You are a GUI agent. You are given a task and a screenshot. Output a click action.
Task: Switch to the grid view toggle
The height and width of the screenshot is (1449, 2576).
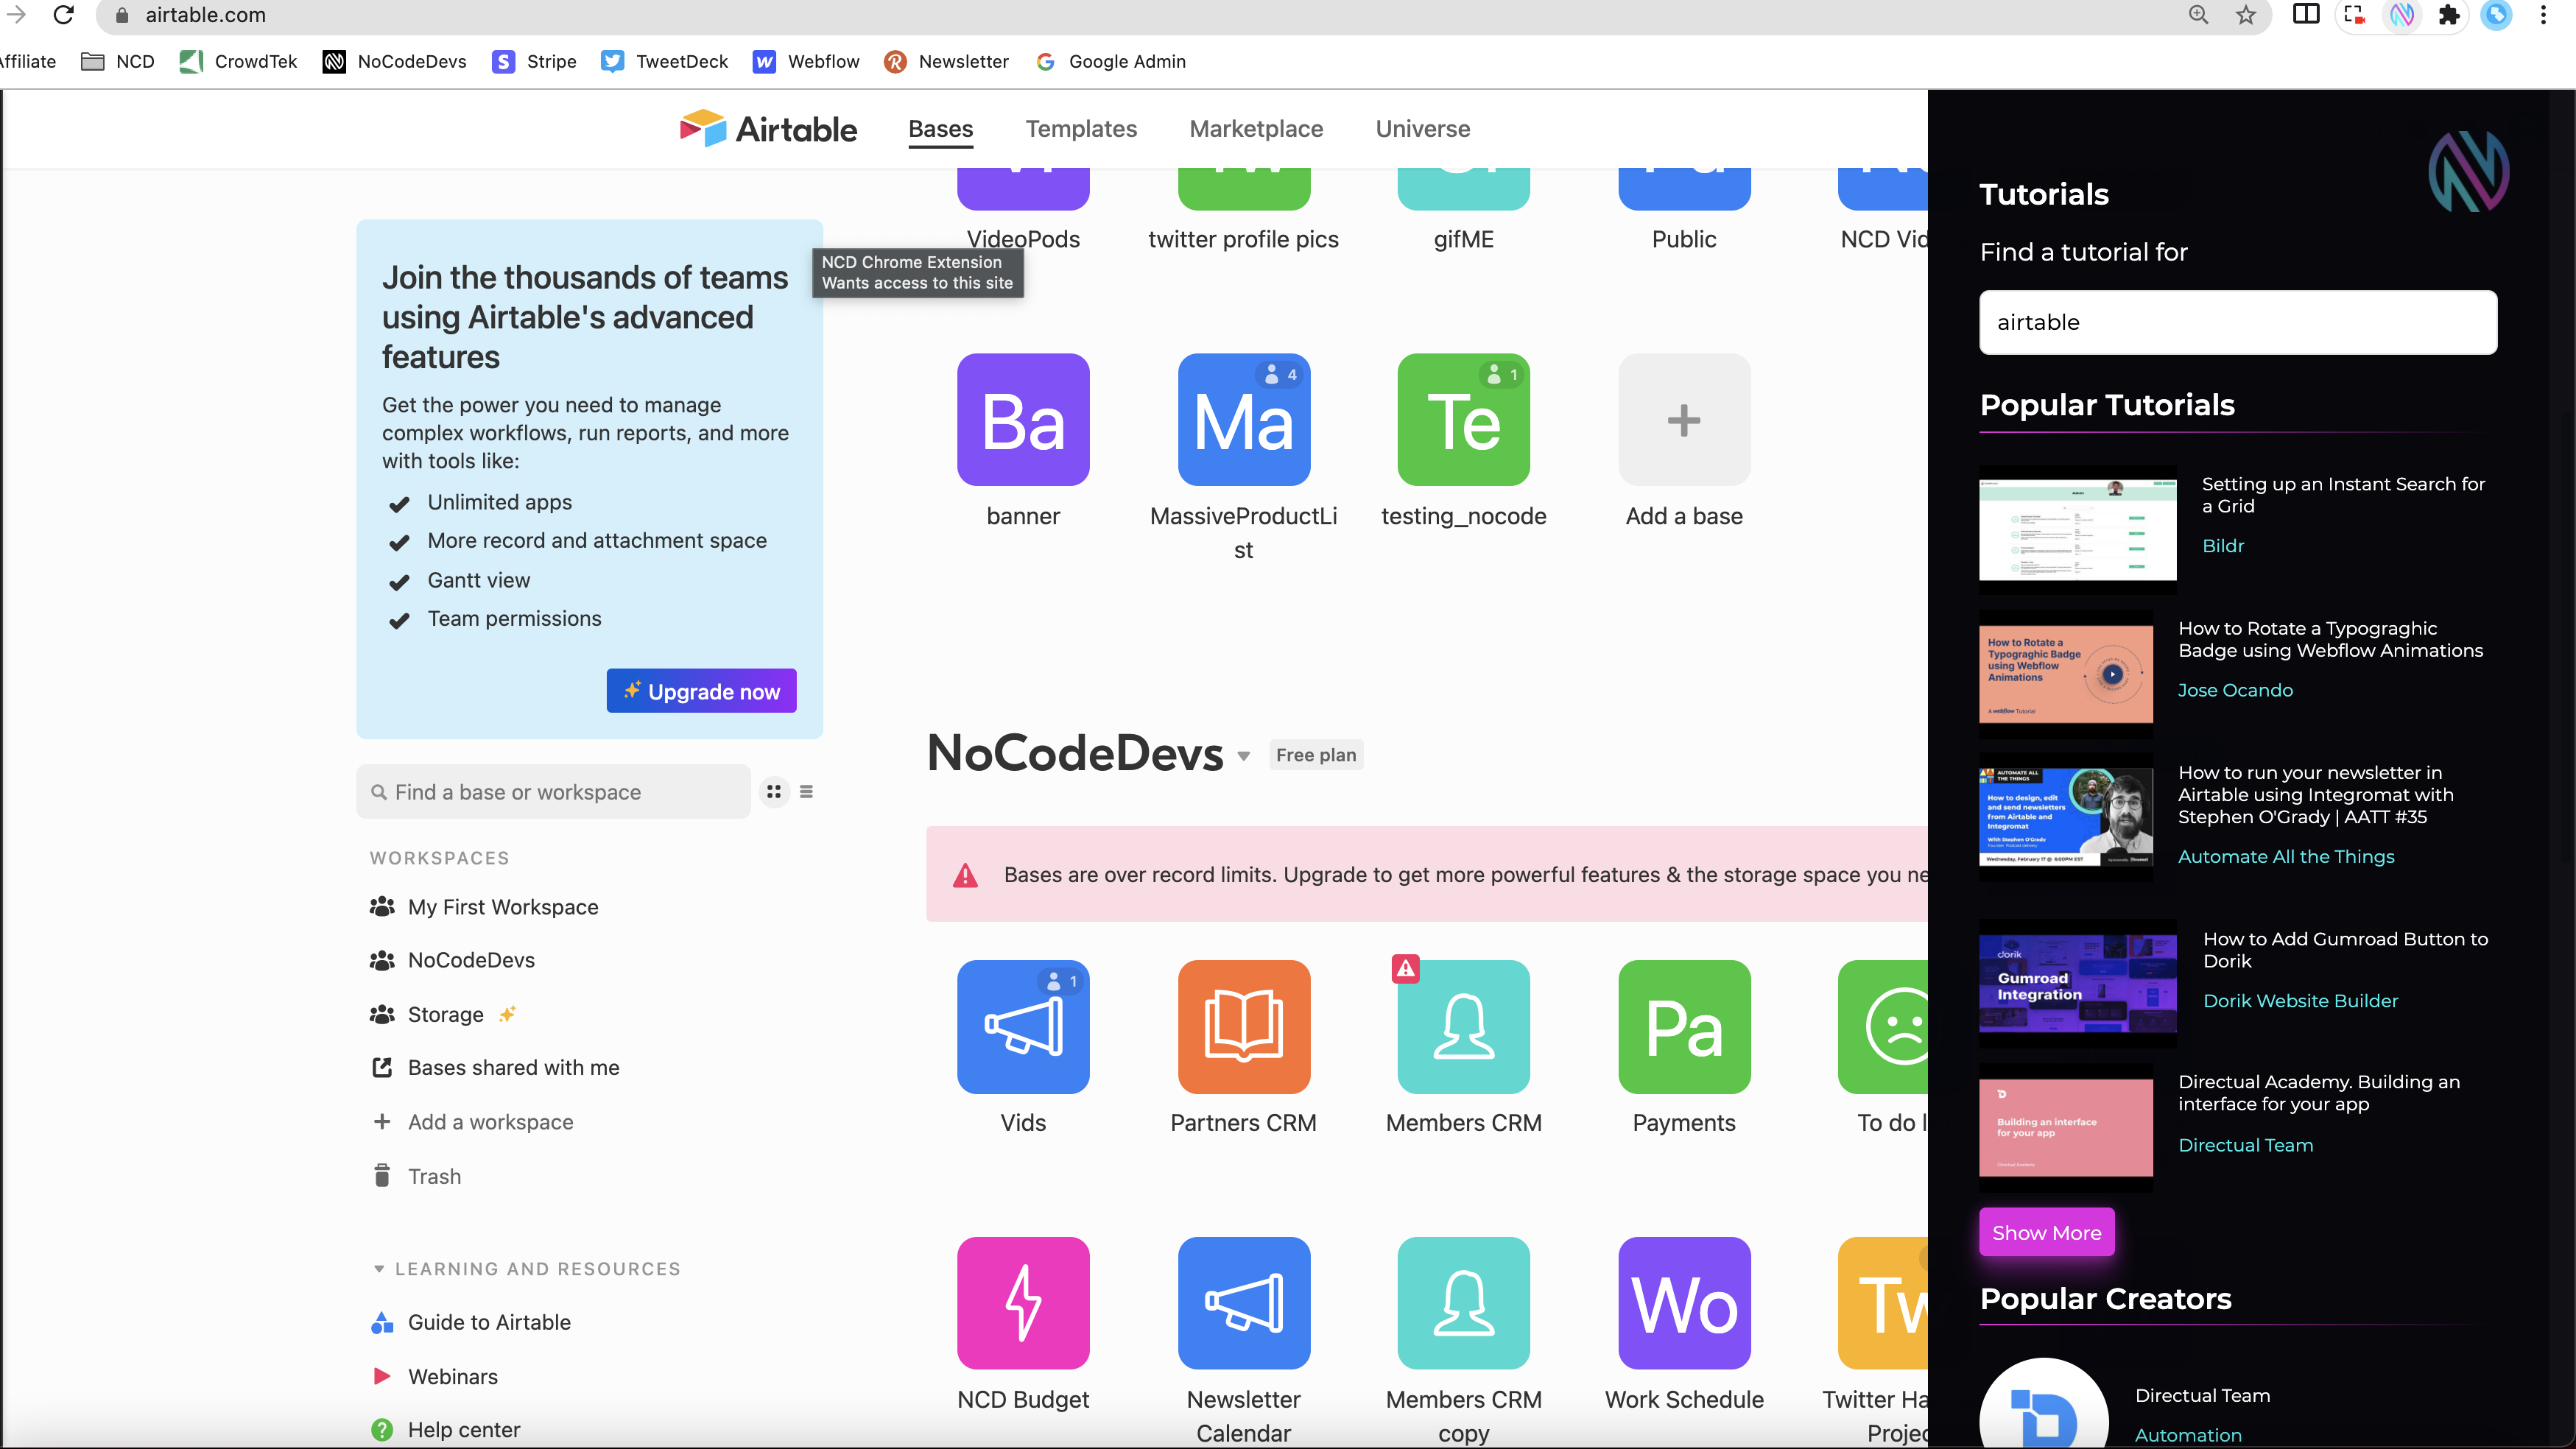click(x=773, y=792)
